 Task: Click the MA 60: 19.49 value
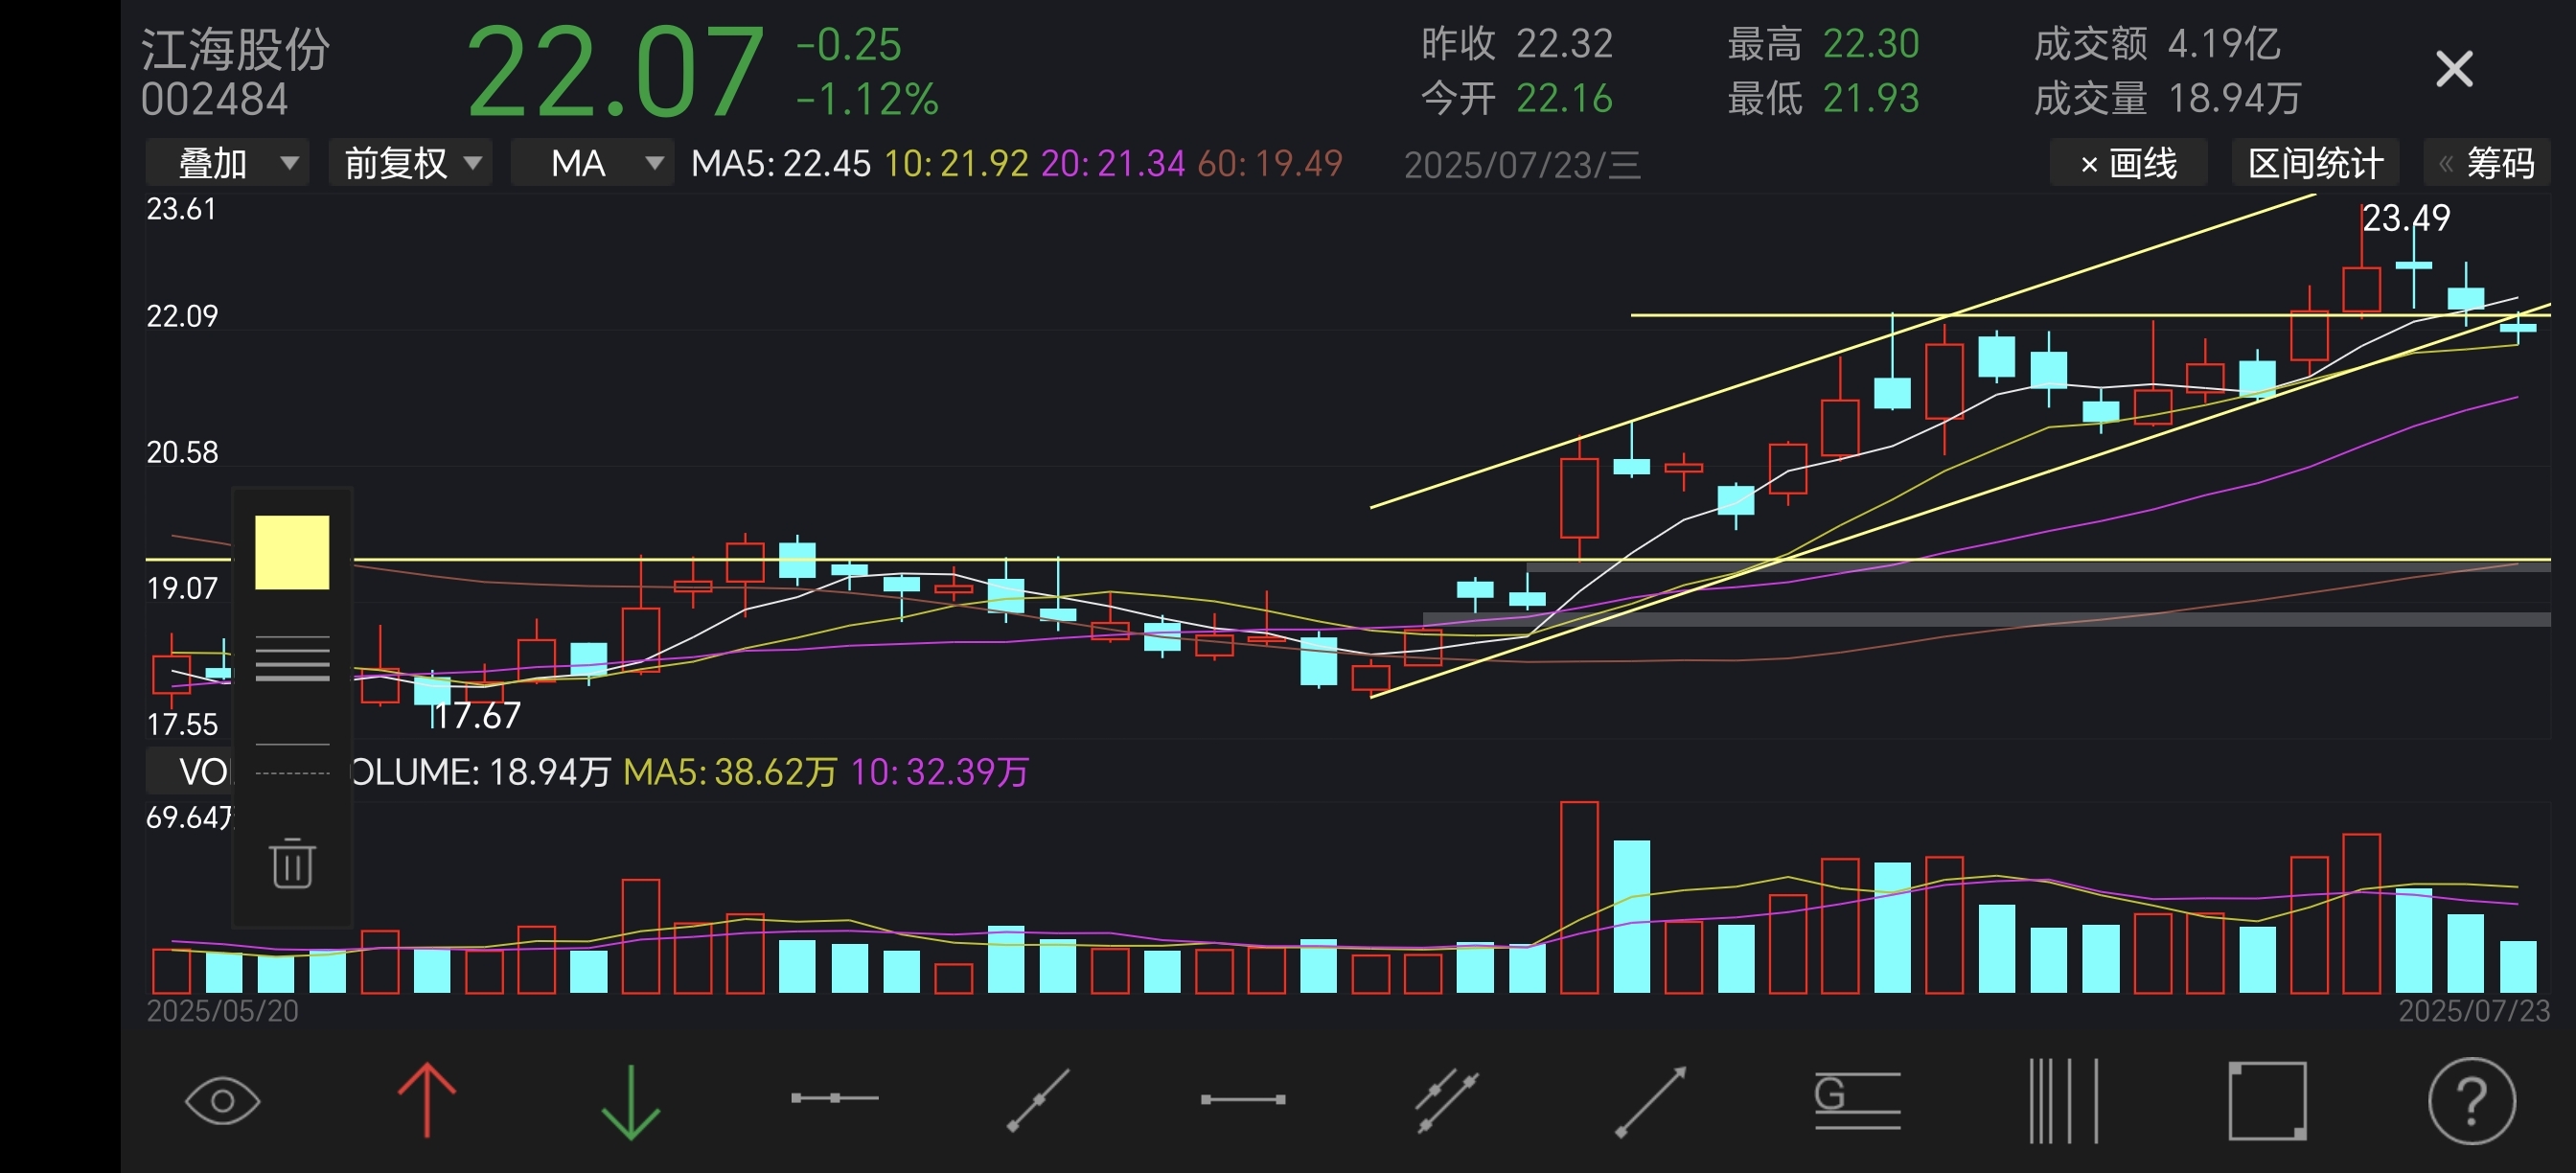(1270, 163)
